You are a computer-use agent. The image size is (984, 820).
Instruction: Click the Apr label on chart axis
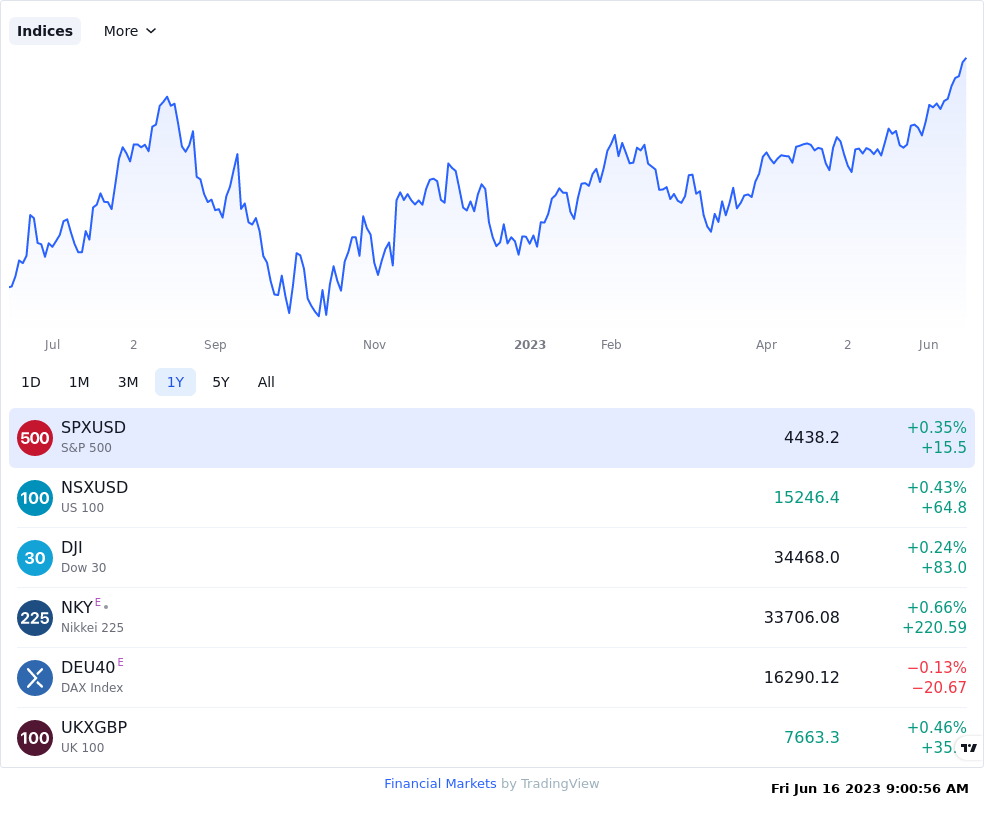click(766, 345)
